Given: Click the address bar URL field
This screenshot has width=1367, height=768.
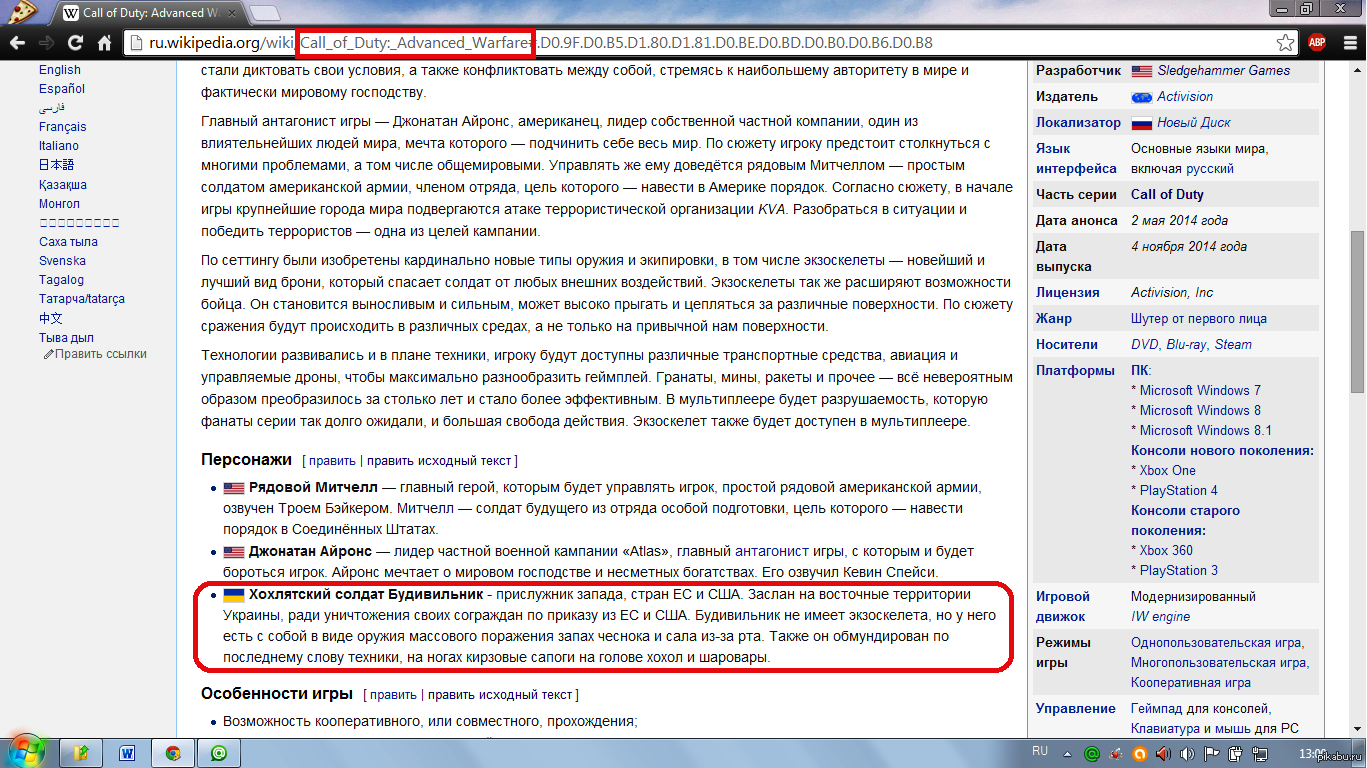Looking at the screenshot, I should point(712,43).
